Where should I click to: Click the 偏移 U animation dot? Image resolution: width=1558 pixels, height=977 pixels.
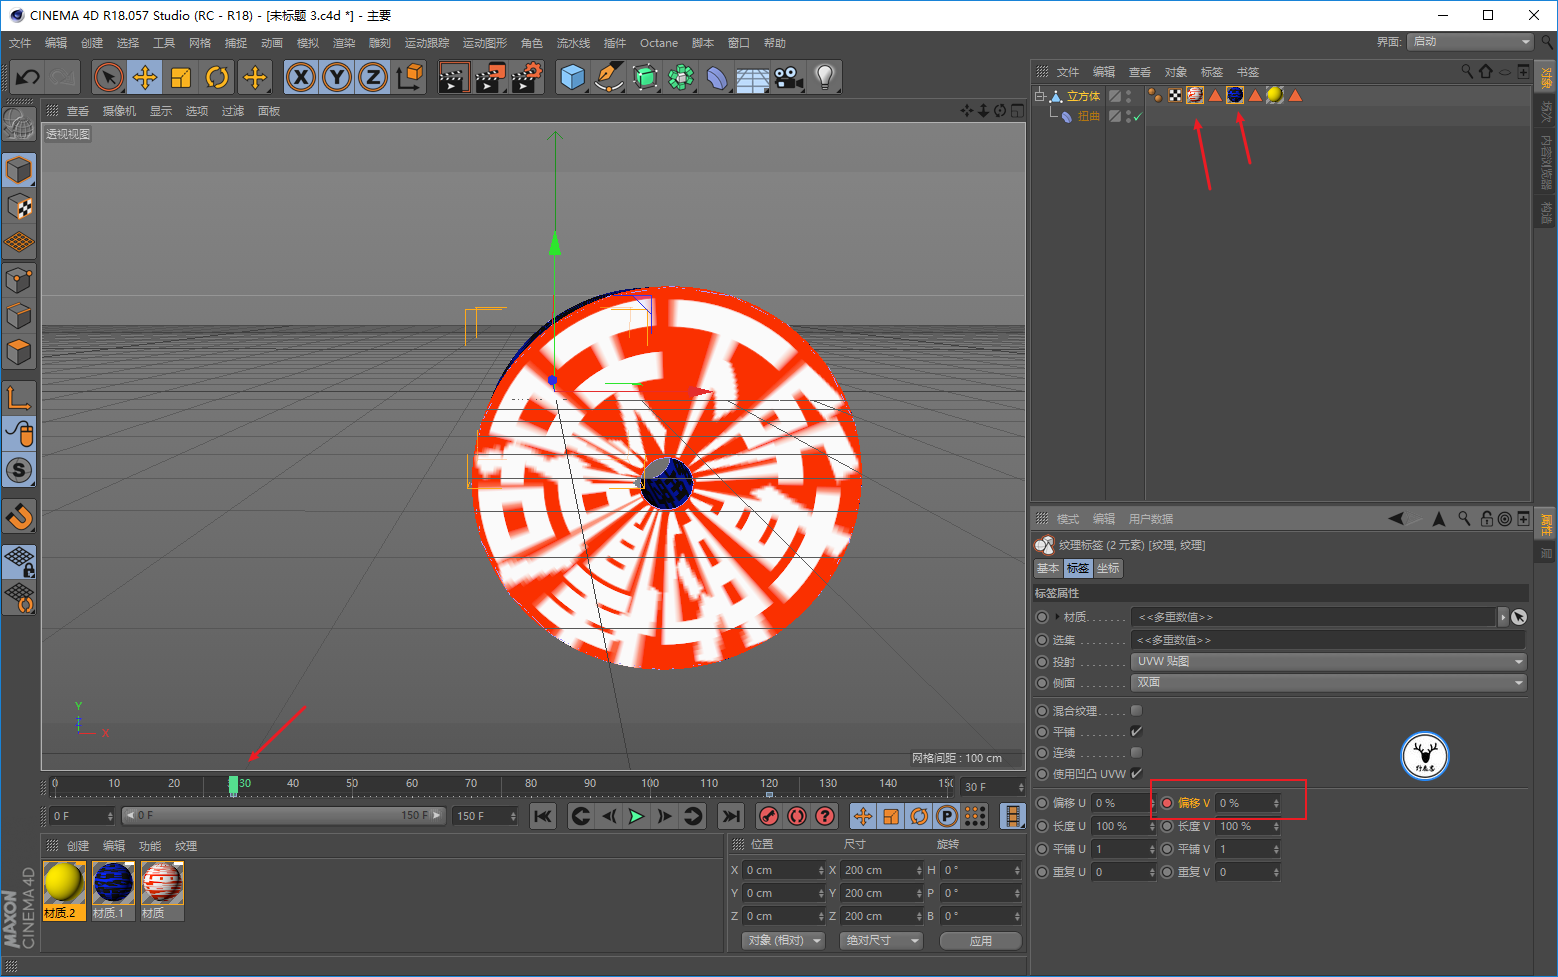coord(1042,803)
